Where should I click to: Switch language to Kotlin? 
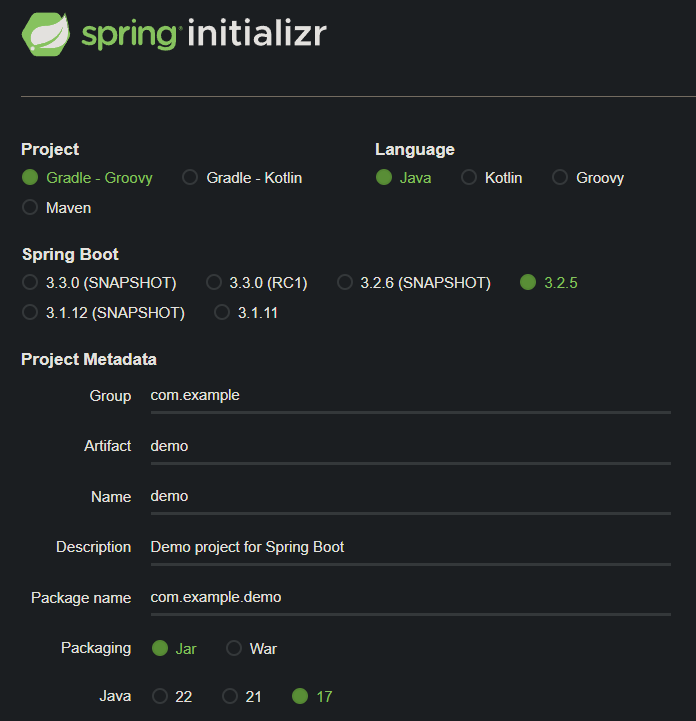click(469, 178)
